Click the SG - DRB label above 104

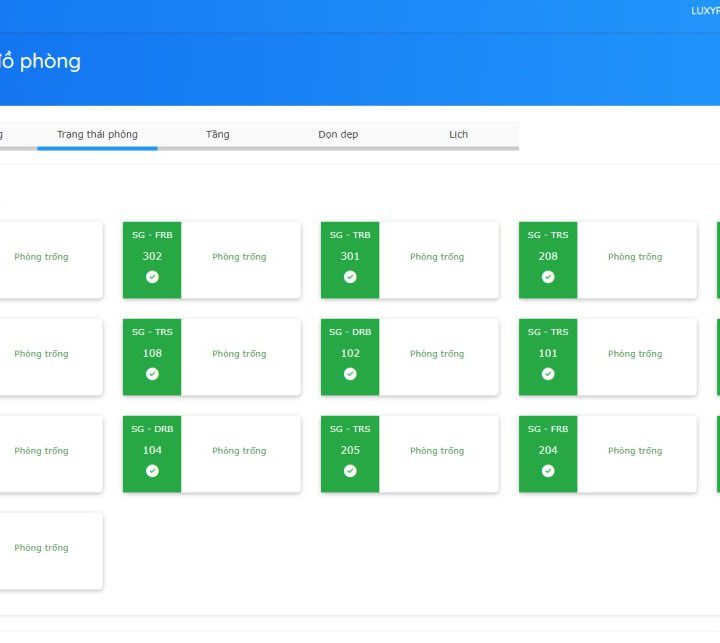coord(152,429)
